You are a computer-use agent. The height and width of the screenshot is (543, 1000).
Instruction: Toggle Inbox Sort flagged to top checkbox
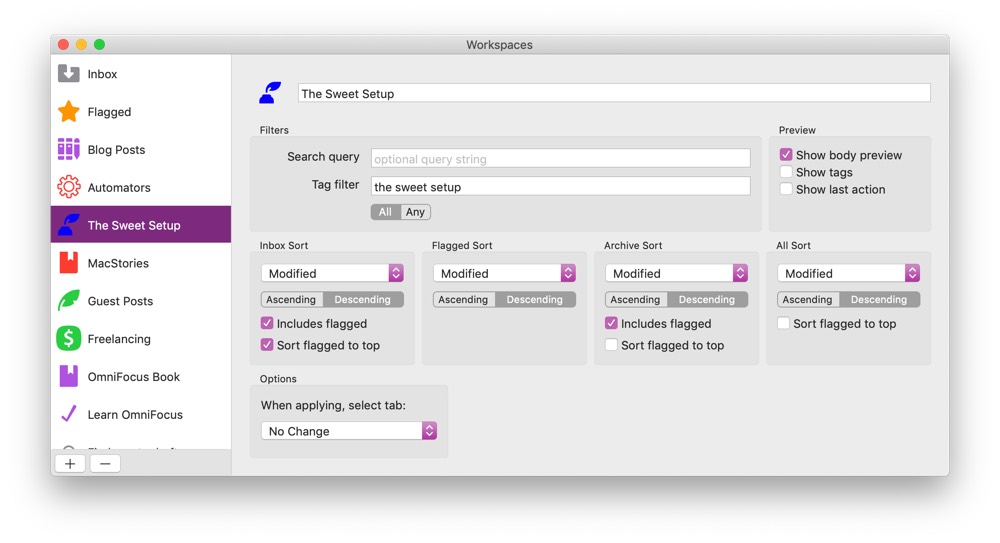tap(267, 345)
